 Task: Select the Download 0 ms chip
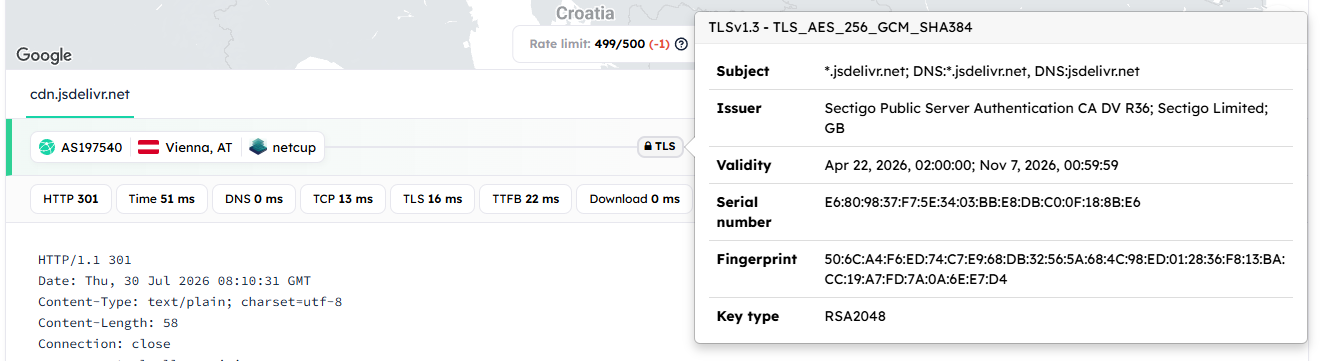(634, 199)
